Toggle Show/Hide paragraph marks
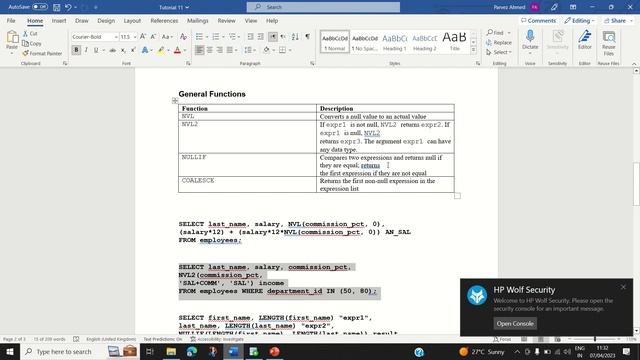Image resolution: width=640 pixels, height=360 pixels. 308,37
